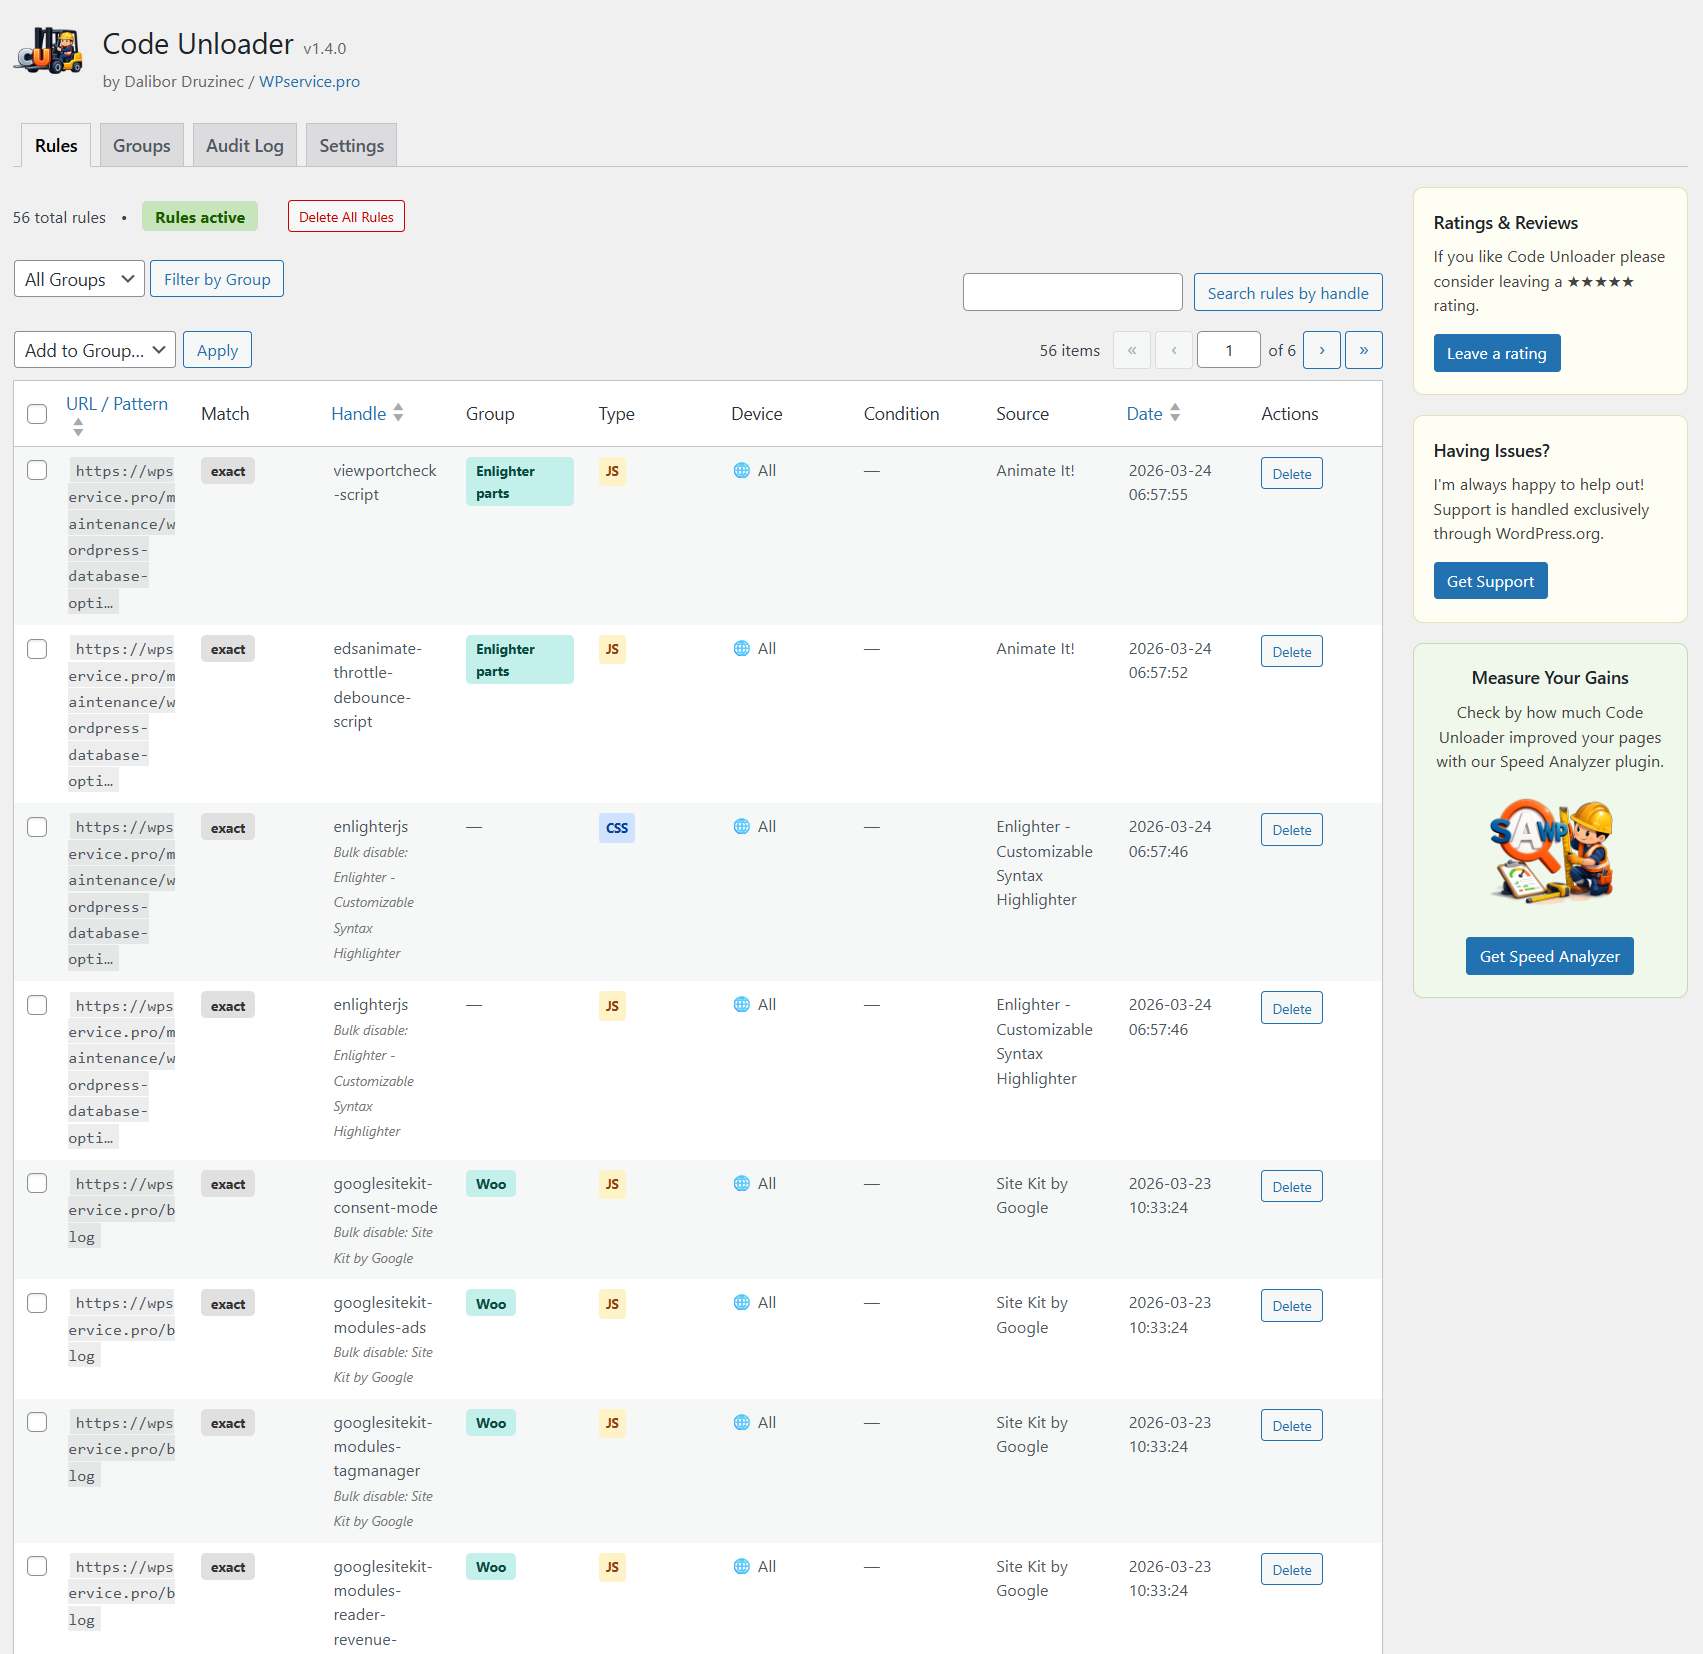The image size is (1703, 1654).
Task: Open the All Groups dropdown
Action: 78,279
